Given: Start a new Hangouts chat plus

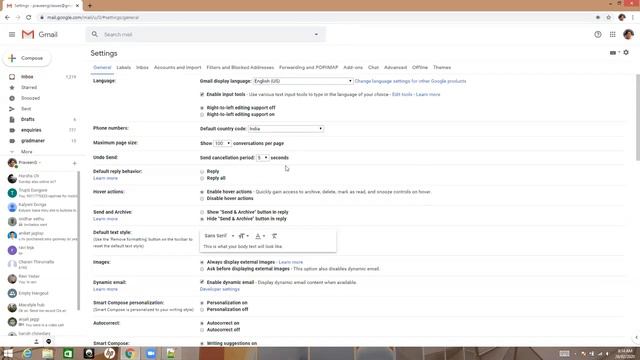Looking at the screenshot, I should pyautogui.click(x=74, y=163).
